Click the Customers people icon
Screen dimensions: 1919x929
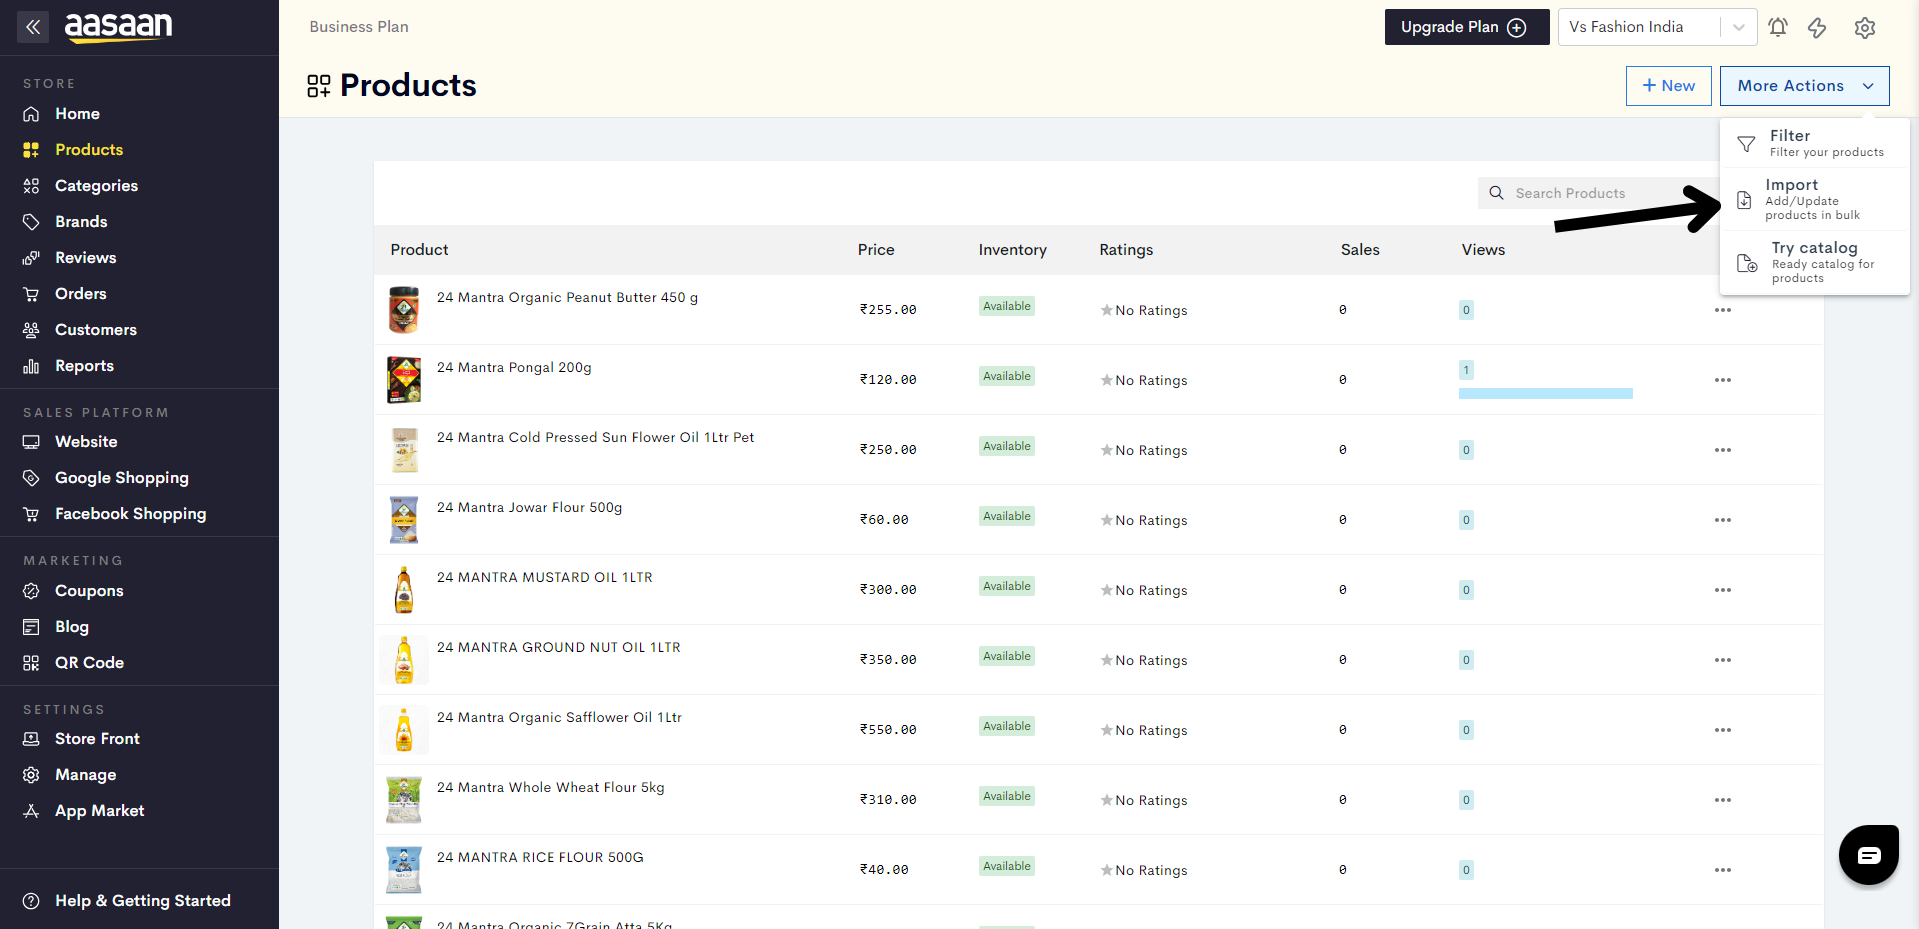(31, 330)
